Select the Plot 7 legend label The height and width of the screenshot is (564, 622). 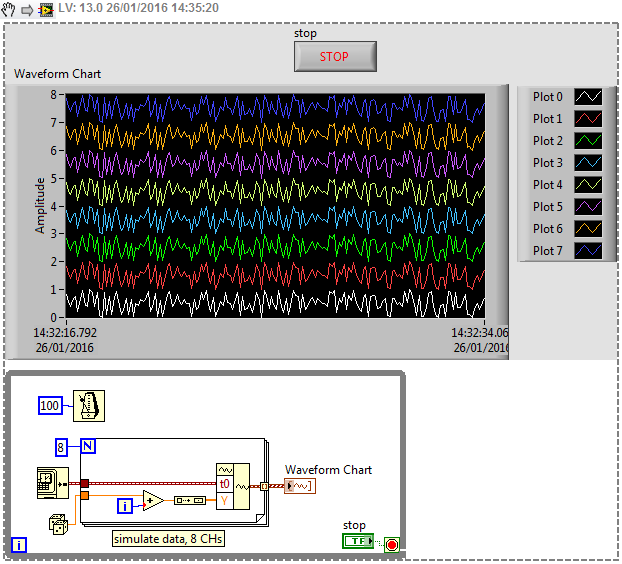547,251
